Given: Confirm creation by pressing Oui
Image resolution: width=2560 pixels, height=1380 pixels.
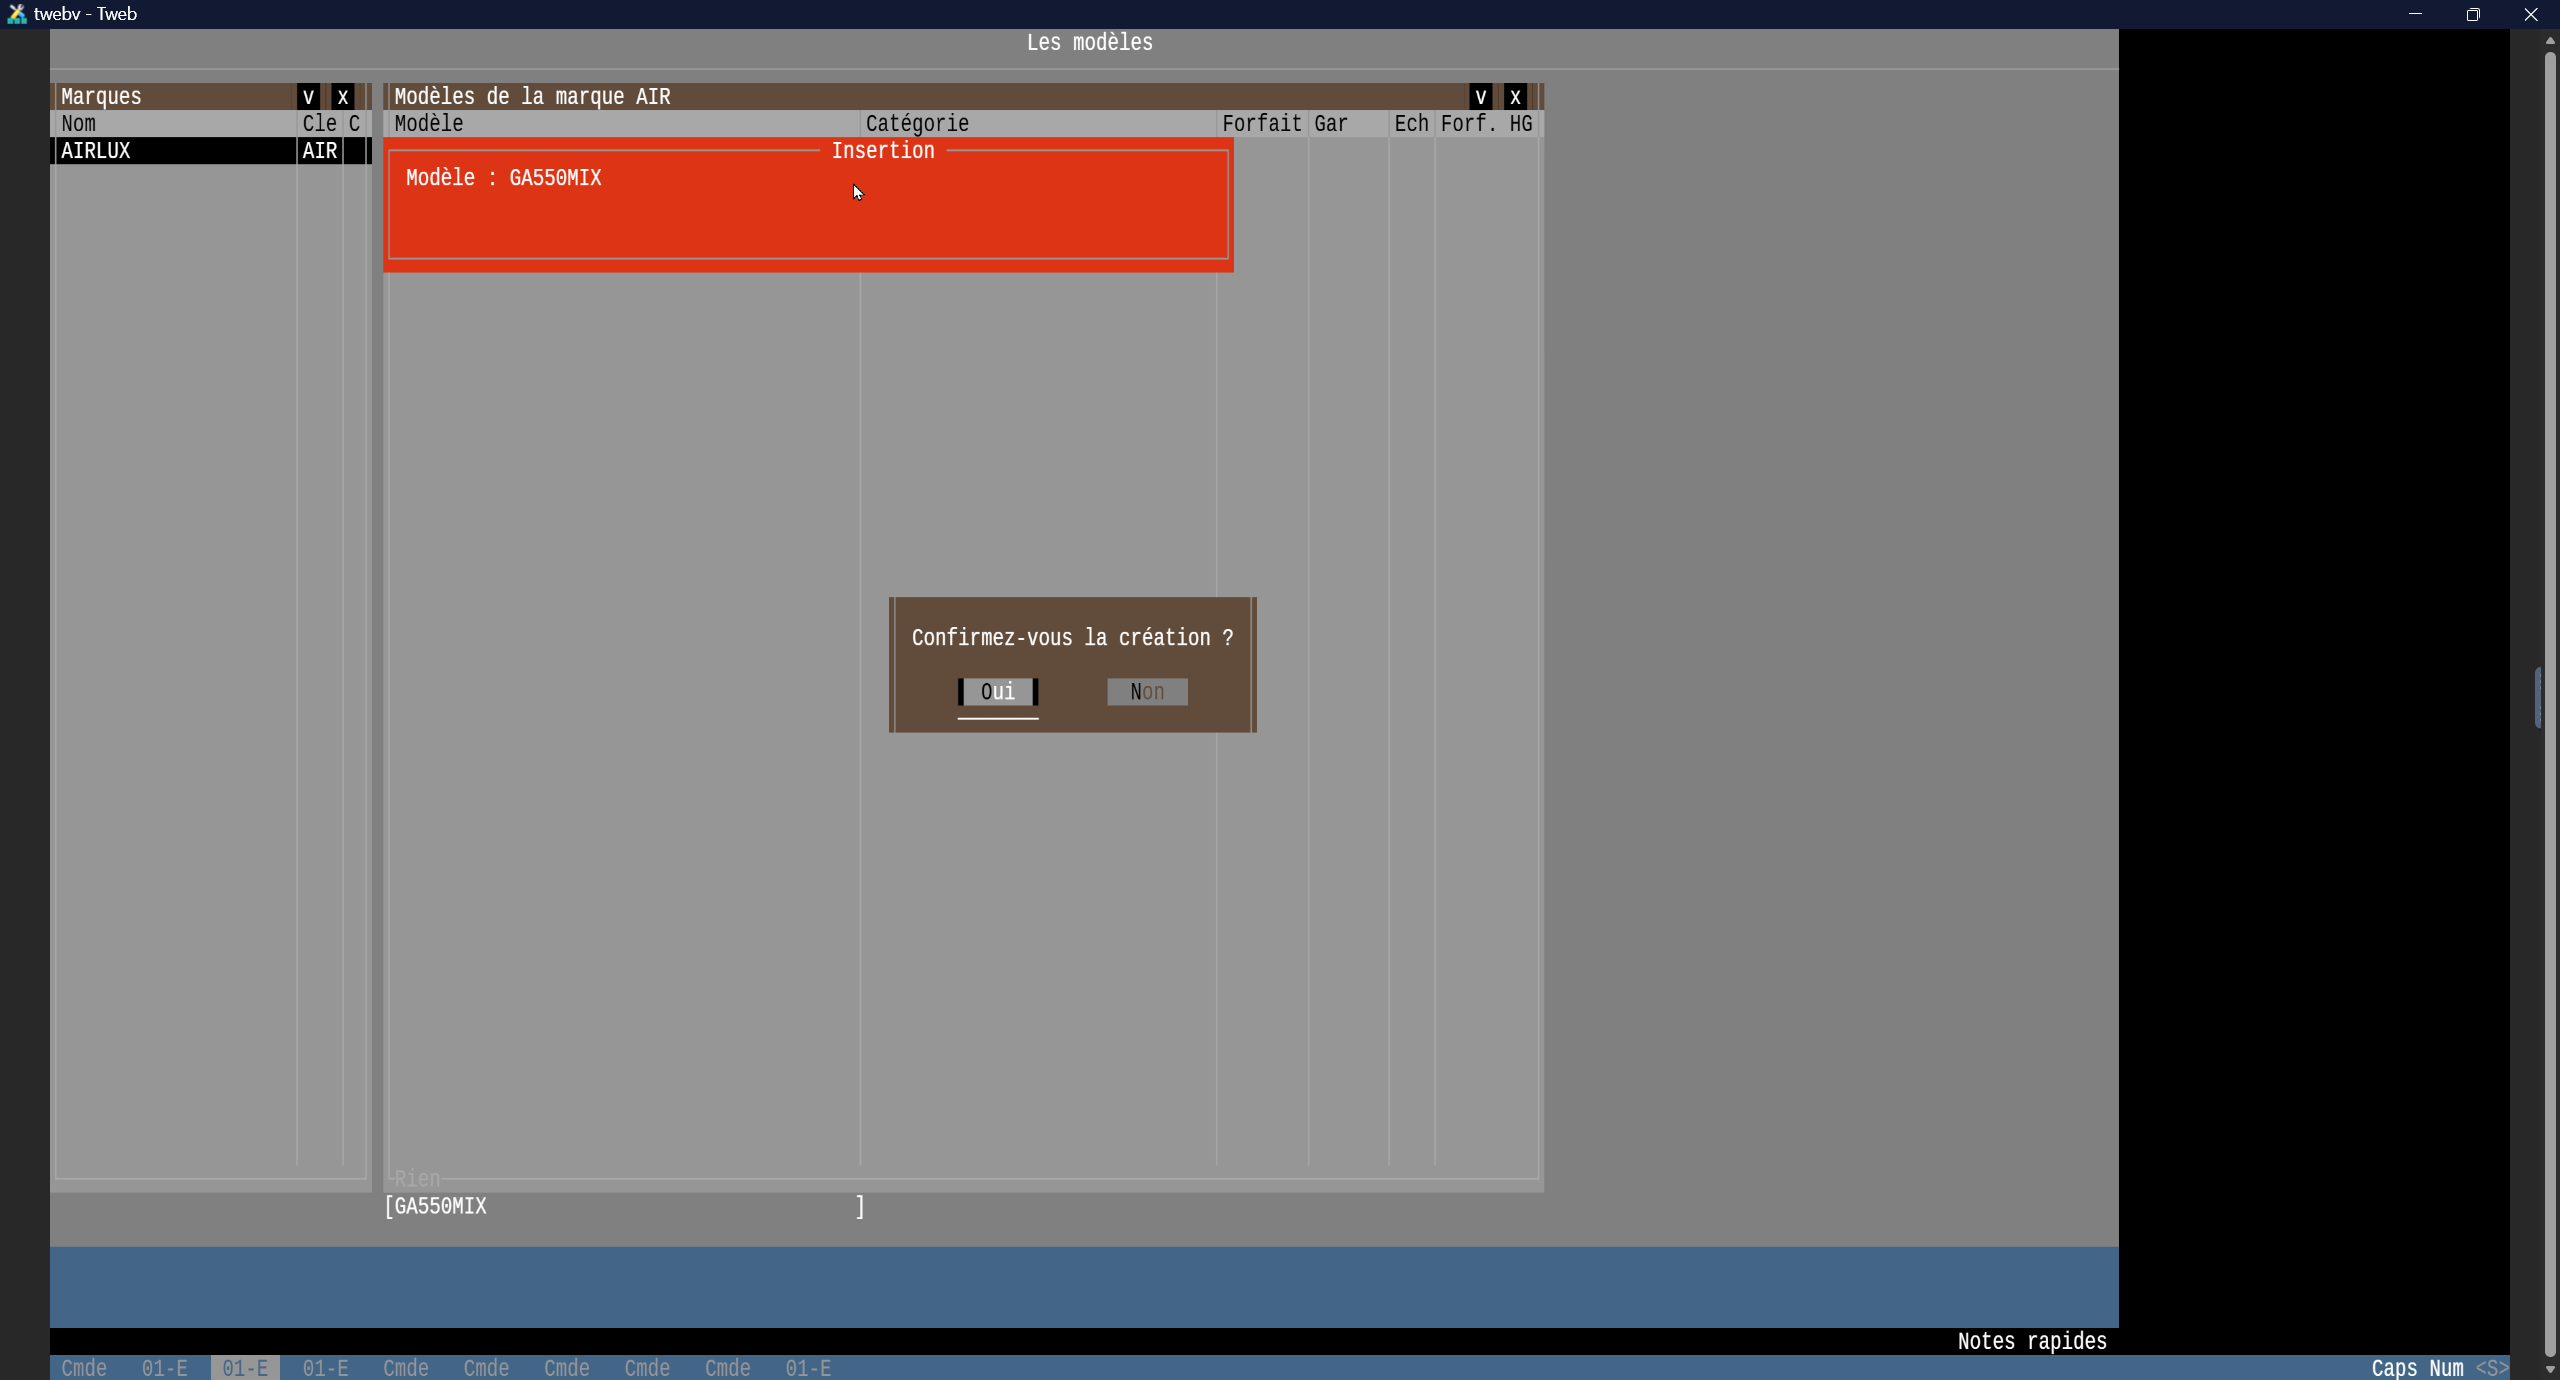Looking at the screenshot, I should (x=997, y=692).
